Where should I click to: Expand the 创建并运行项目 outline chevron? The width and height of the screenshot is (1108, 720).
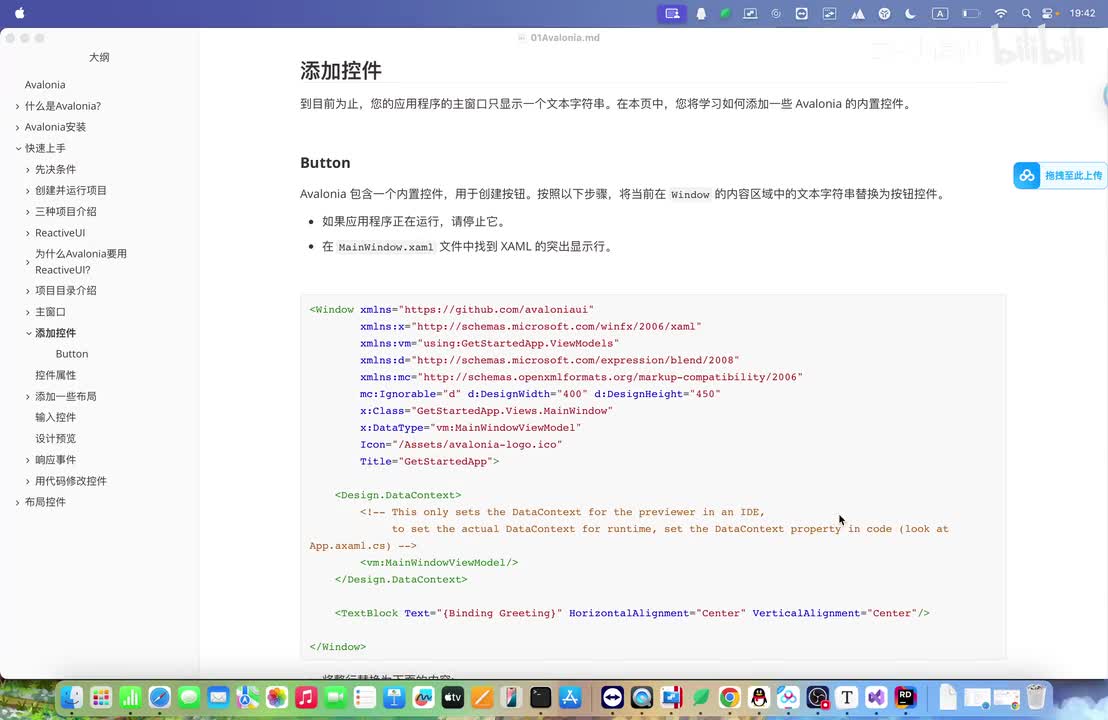tap(28, 191)
